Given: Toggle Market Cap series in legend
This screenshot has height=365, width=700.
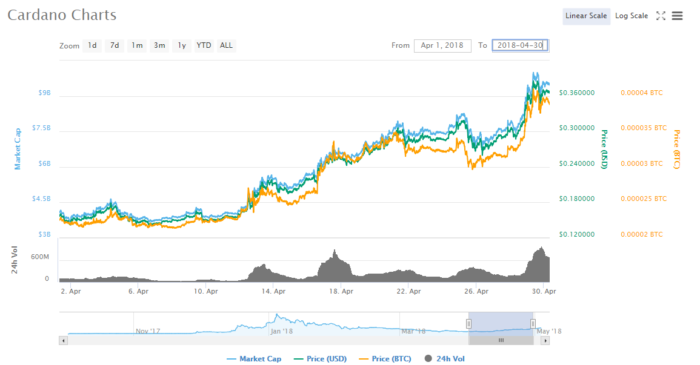Looking at the screenshot, I should pyautogui.click(x=254, y=359).
